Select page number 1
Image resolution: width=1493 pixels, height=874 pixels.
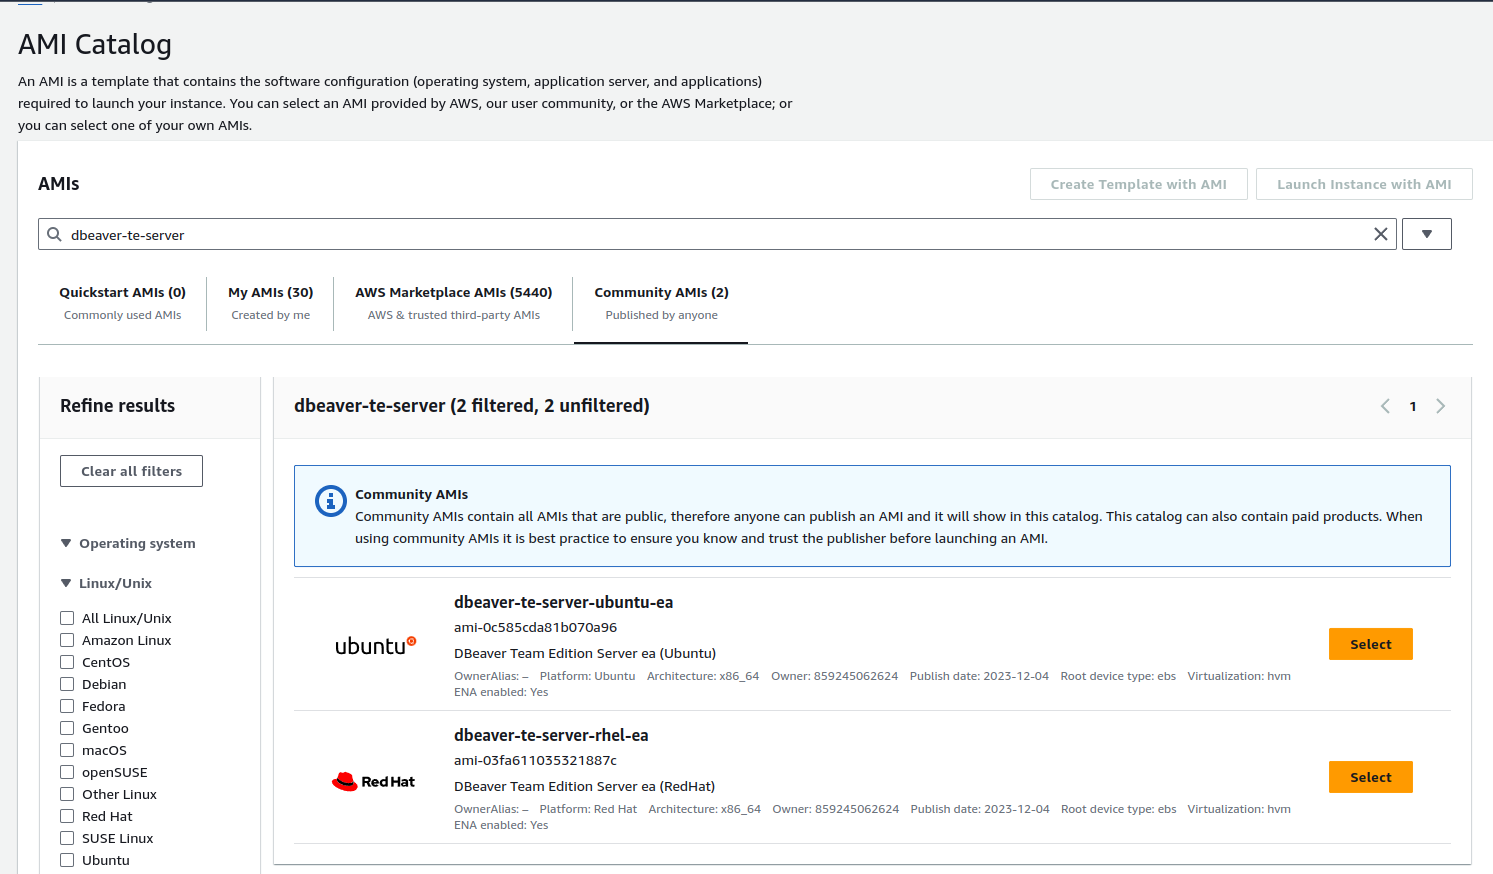[x=1412, y=406]
